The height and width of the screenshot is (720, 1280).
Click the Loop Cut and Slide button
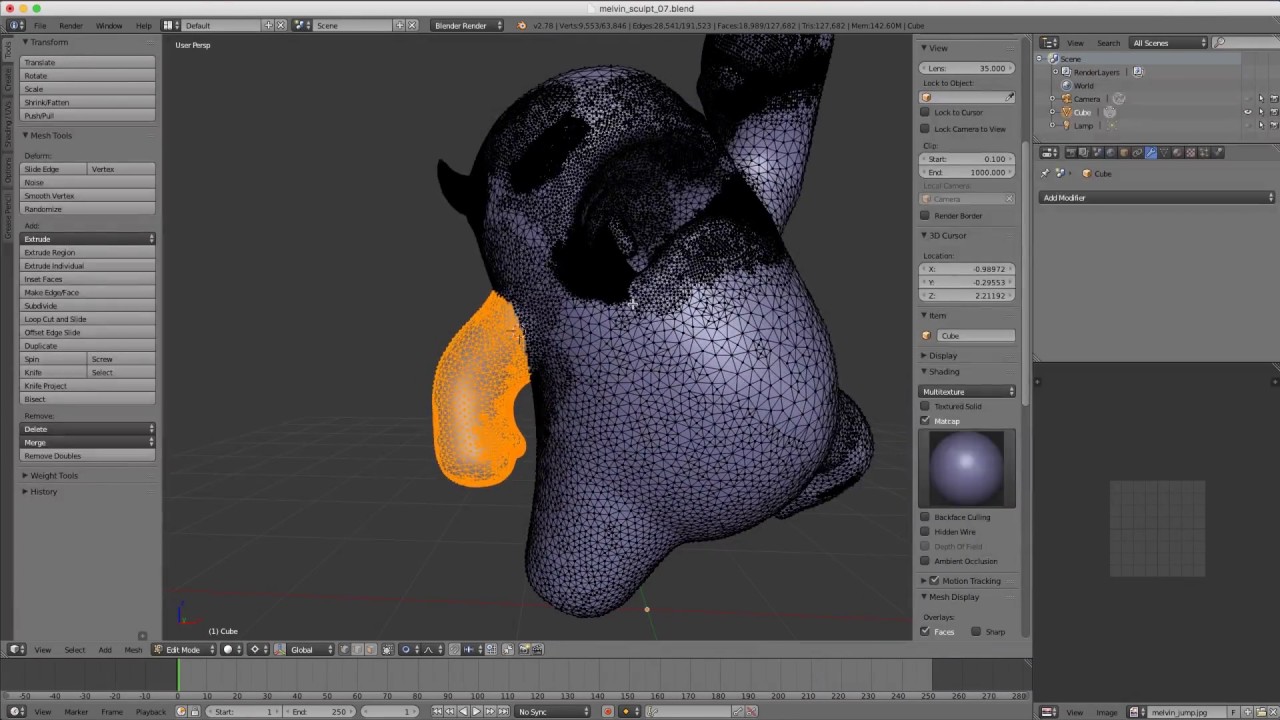coord(89,319)
